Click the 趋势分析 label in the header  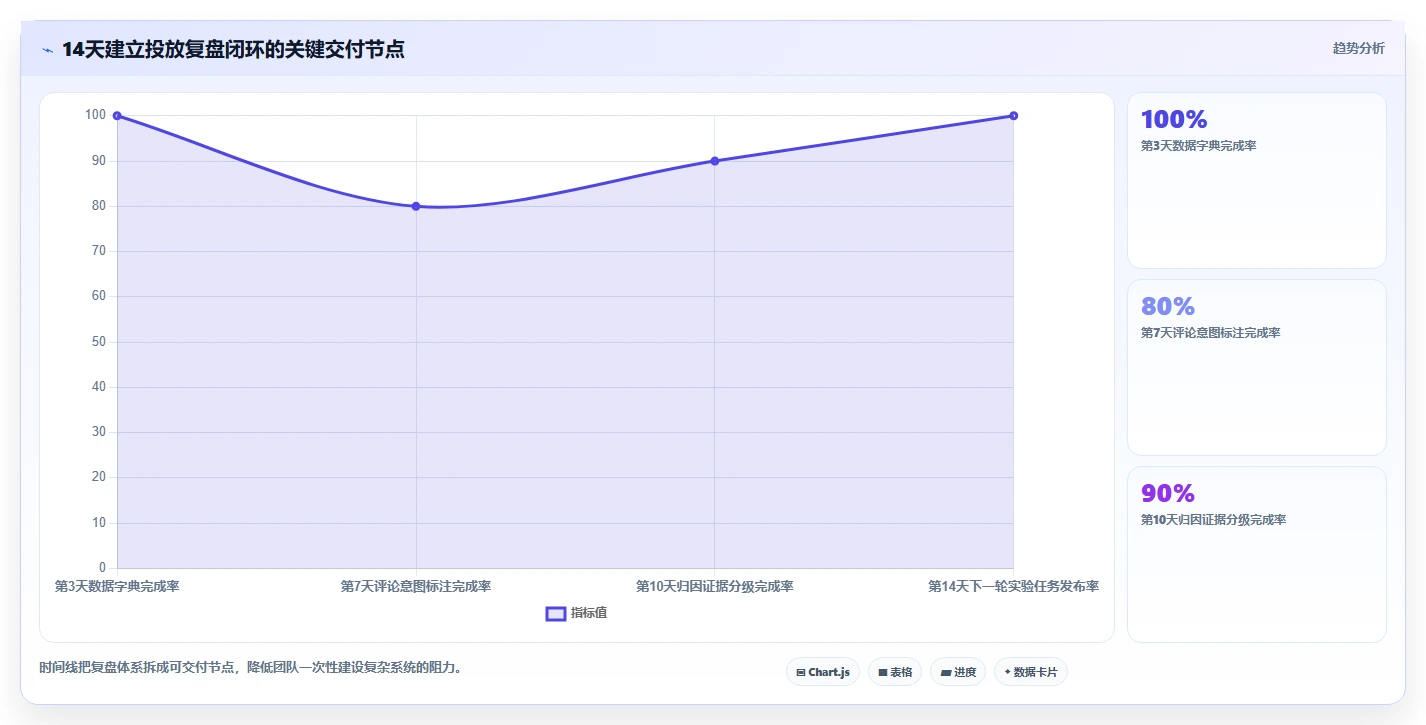click(1358, 48)
